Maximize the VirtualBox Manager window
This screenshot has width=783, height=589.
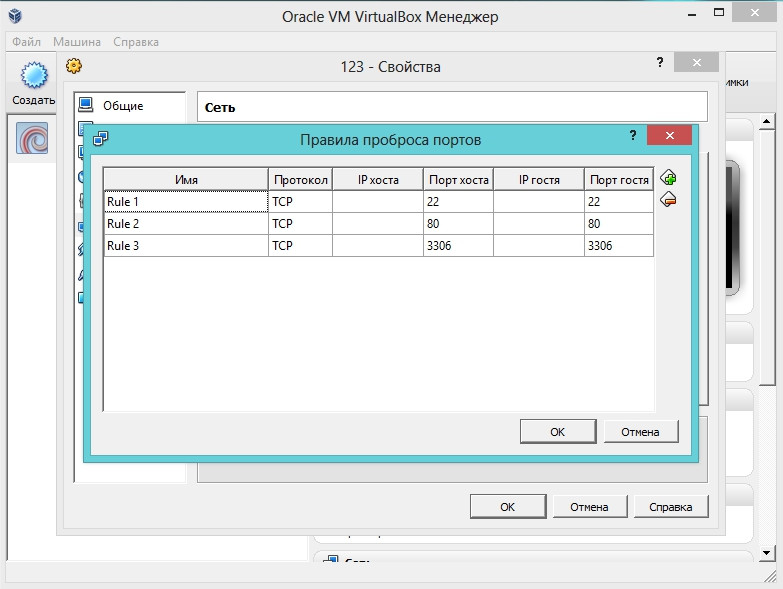pyautogui.click(x=719, y=13)
